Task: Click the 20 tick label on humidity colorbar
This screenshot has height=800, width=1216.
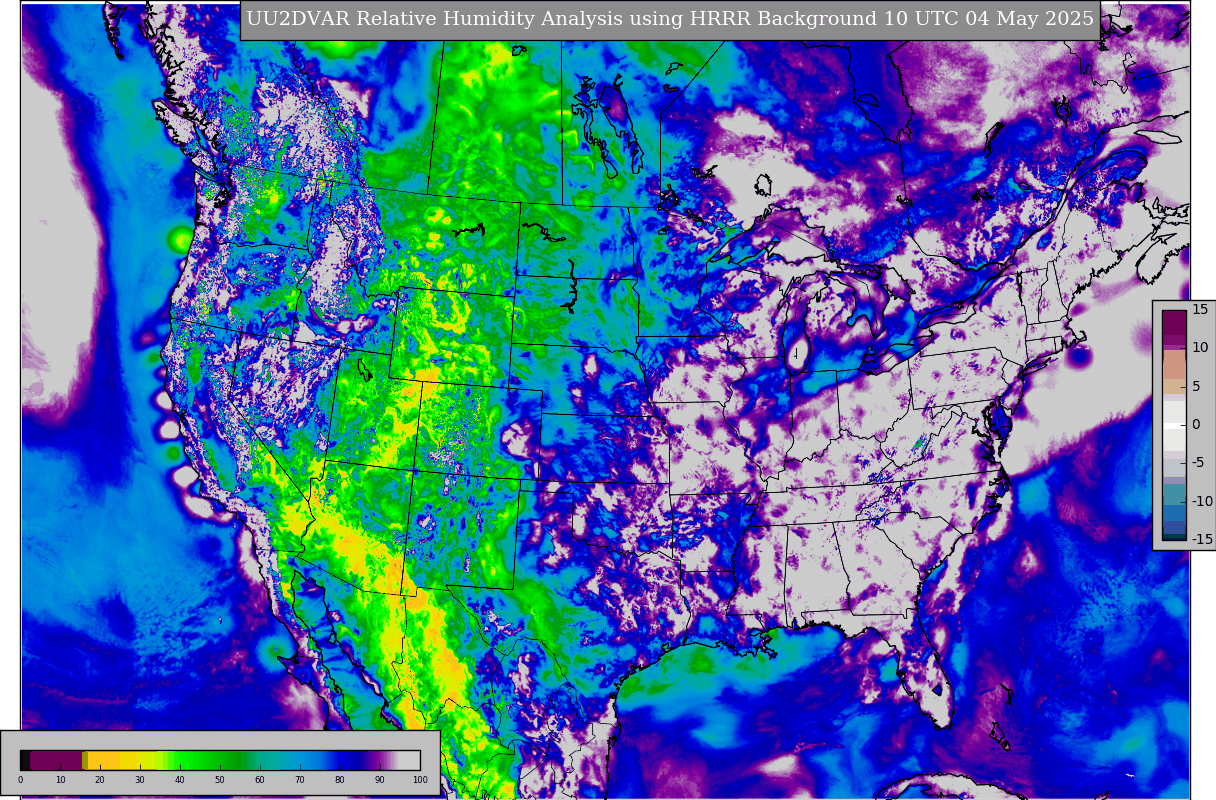Action: coord(100,779)
